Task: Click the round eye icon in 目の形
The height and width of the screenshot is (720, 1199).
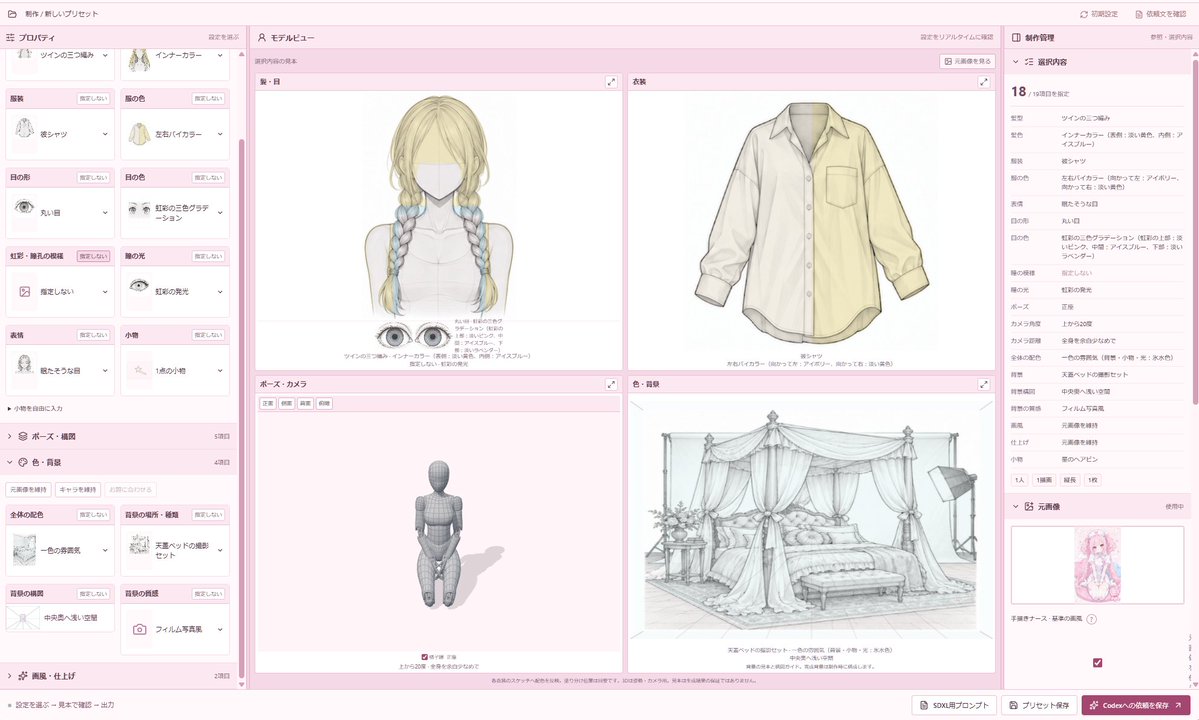Action: tap(24, 207)
